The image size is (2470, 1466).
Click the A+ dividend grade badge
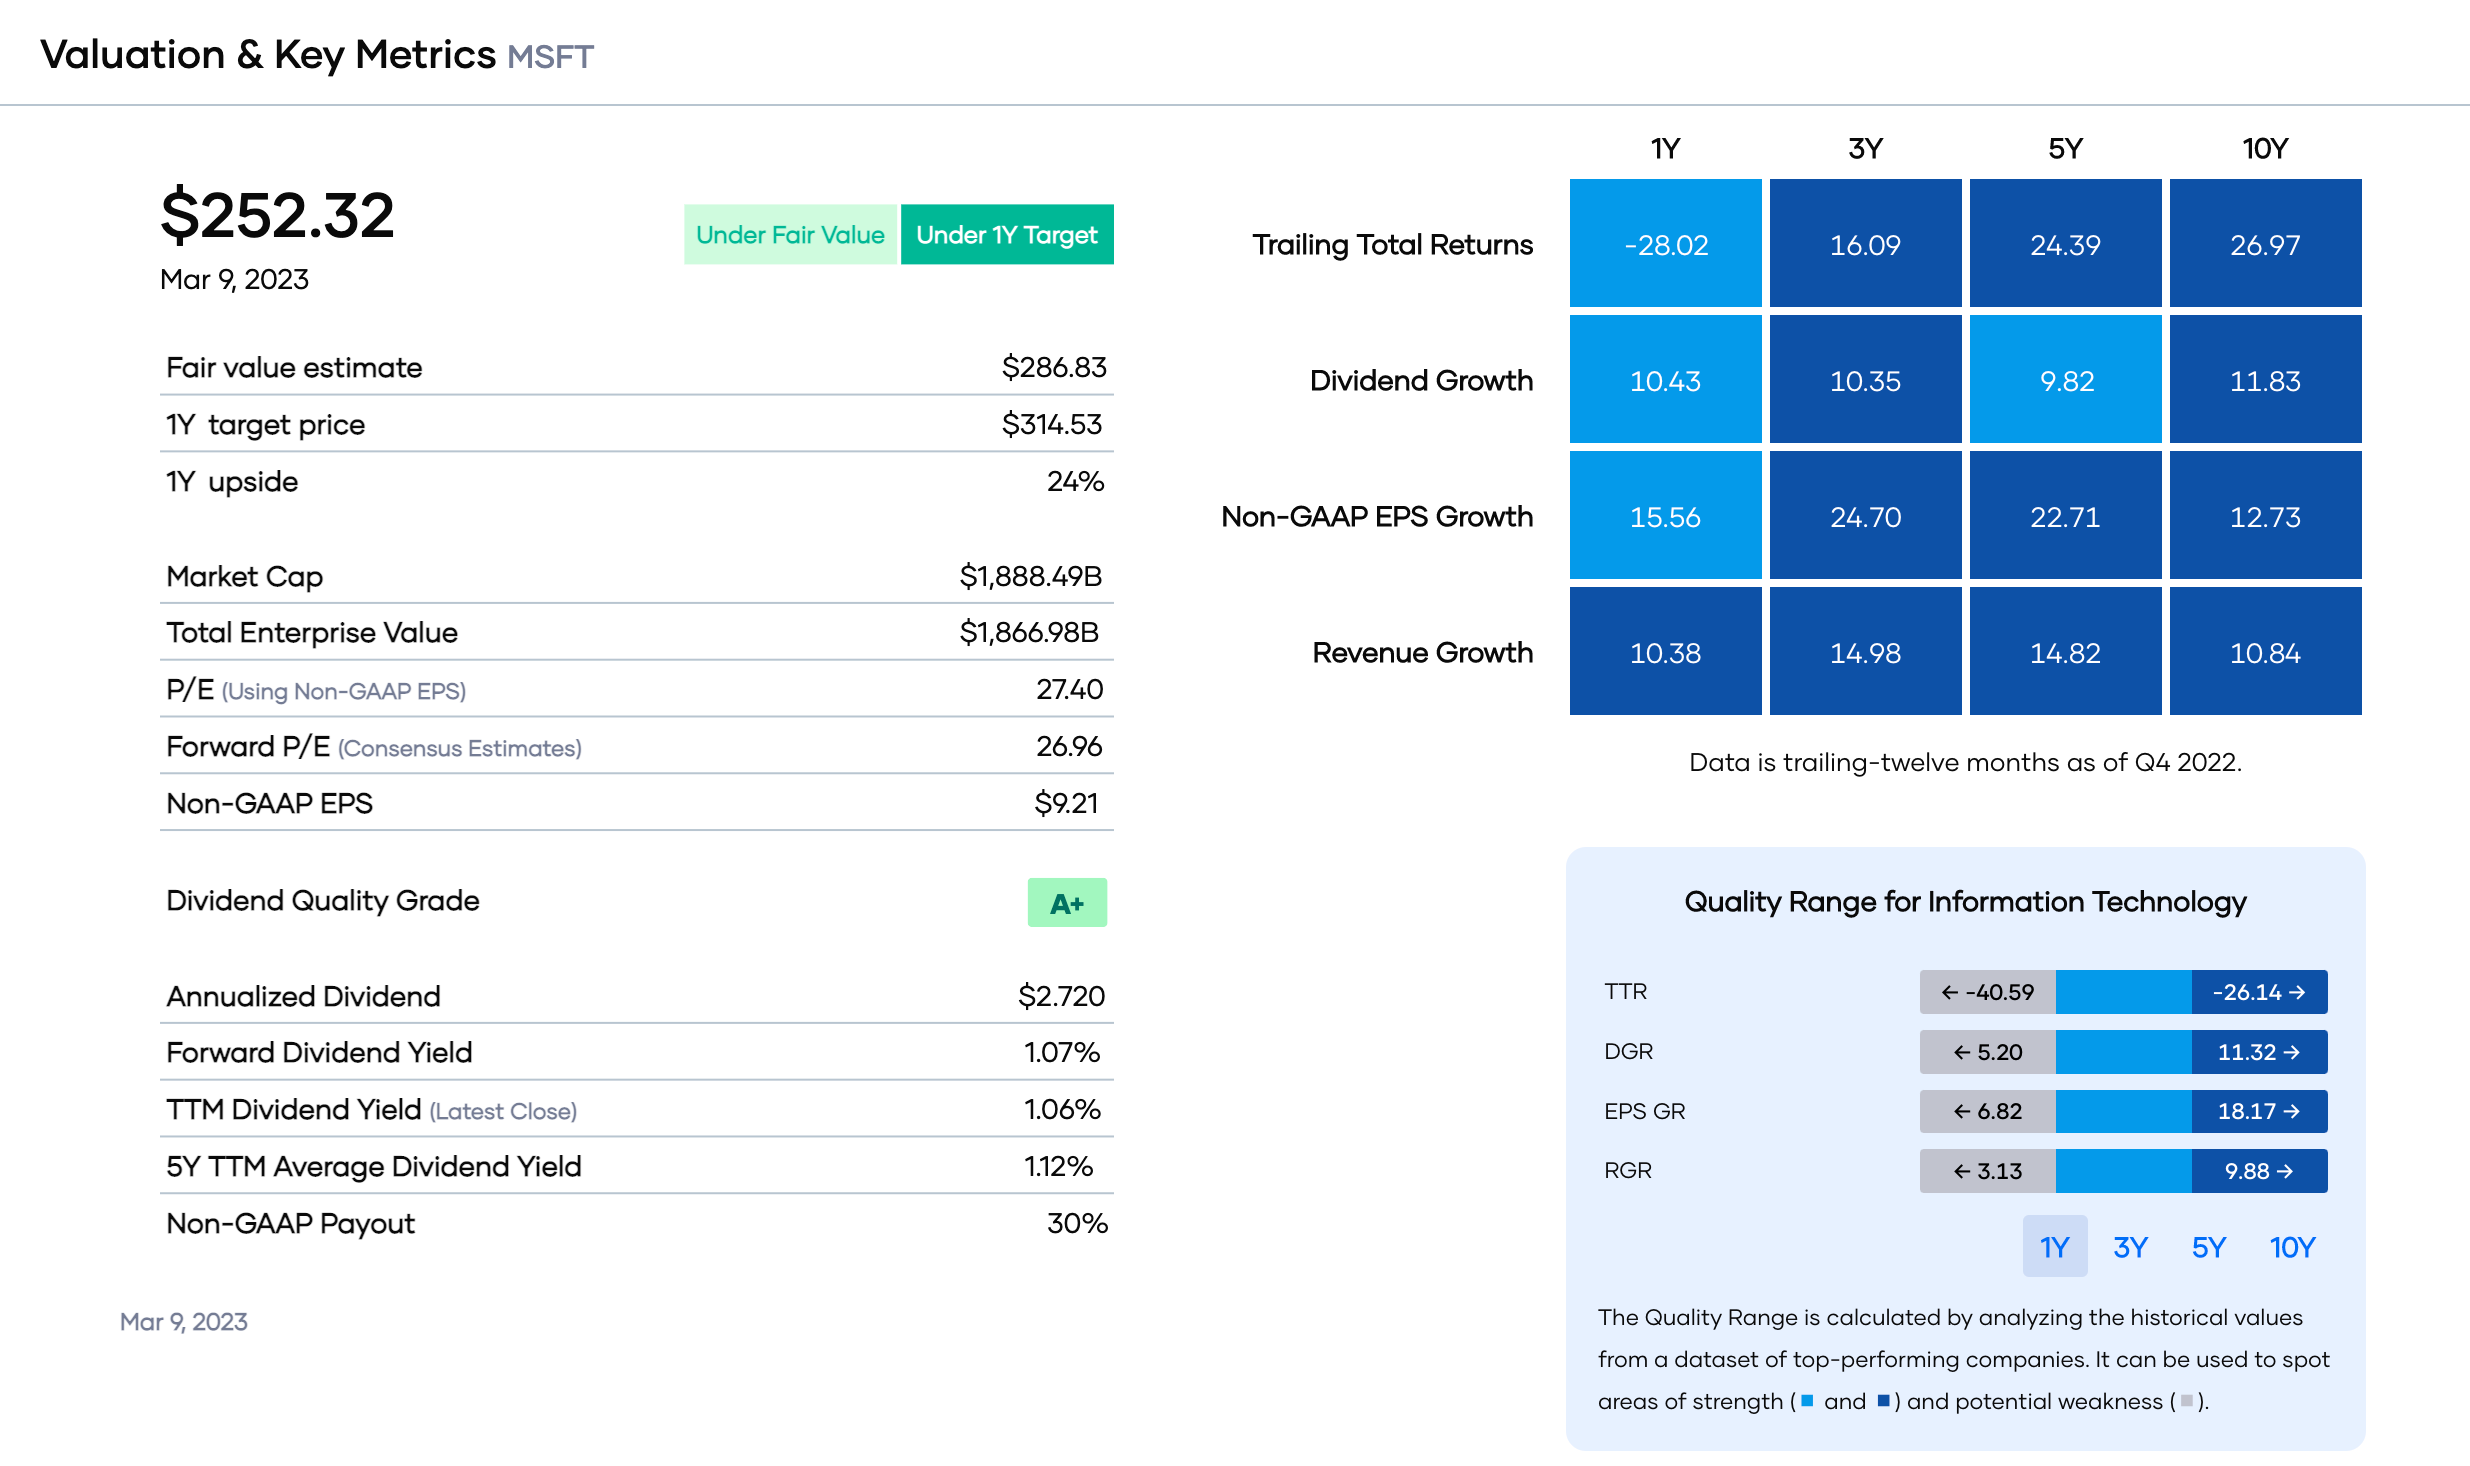pyautogui.click(x=1067, y=903)
